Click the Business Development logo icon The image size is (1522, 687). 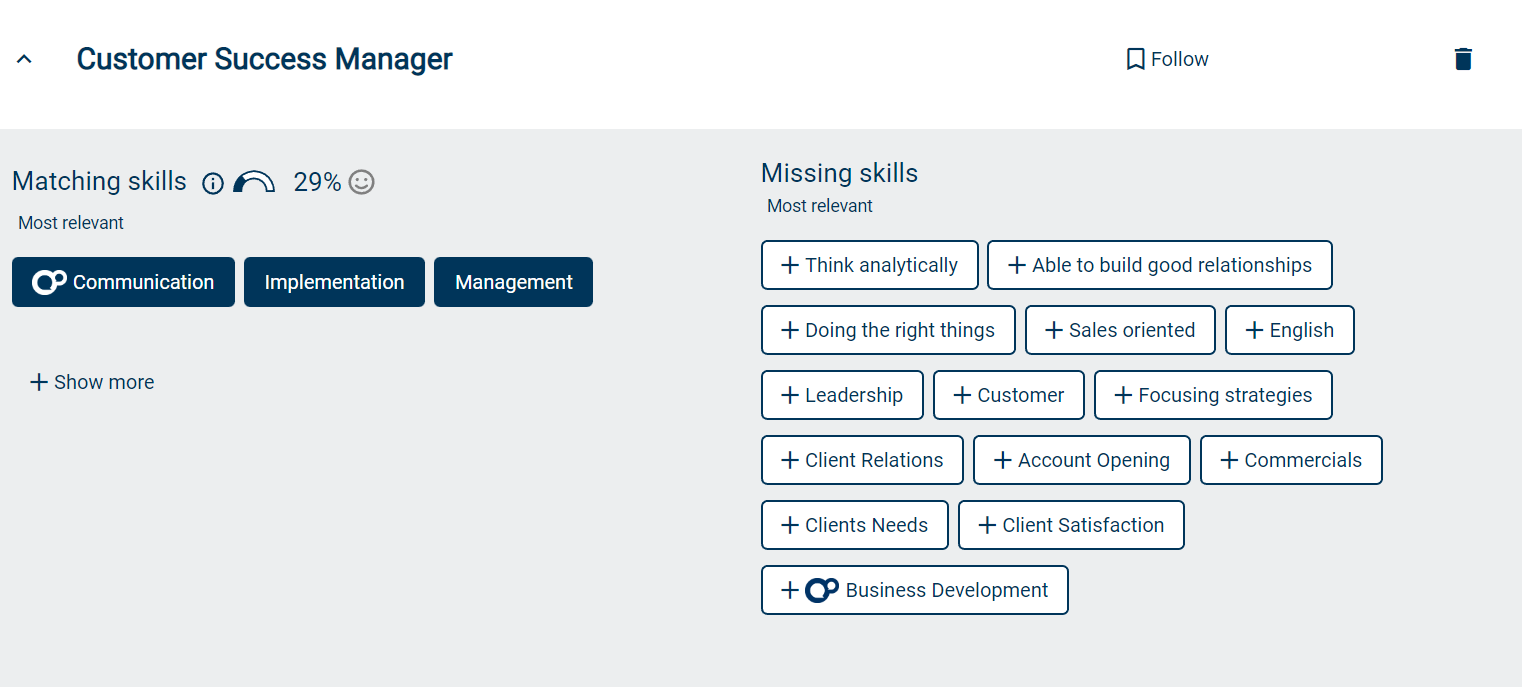(x=822, y=591)
